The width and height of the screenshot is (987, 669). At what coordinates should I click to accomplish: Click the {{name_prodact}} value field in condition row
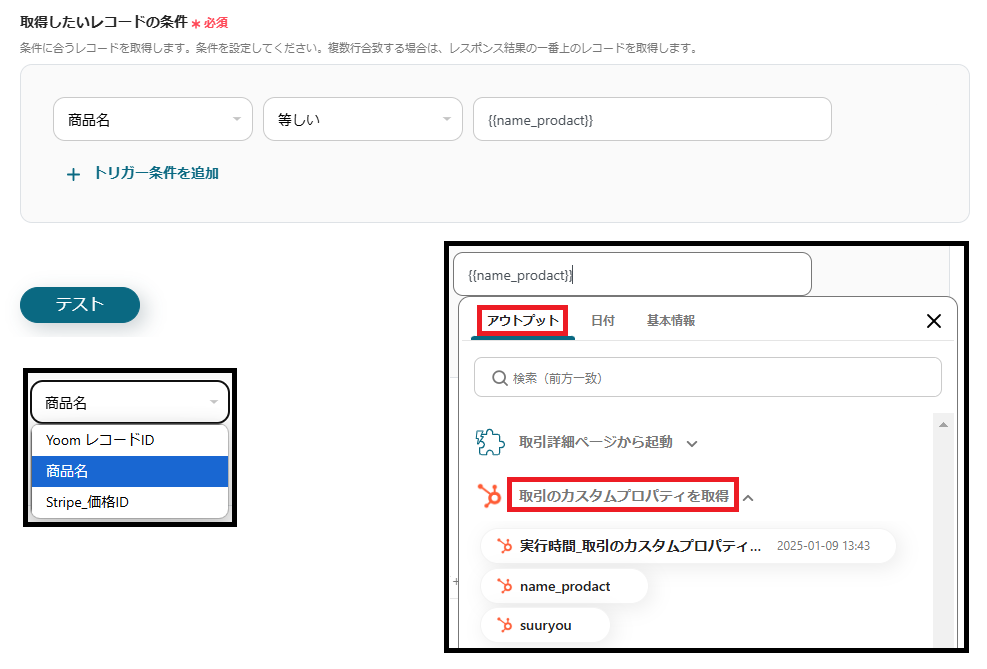click(652, 119)
